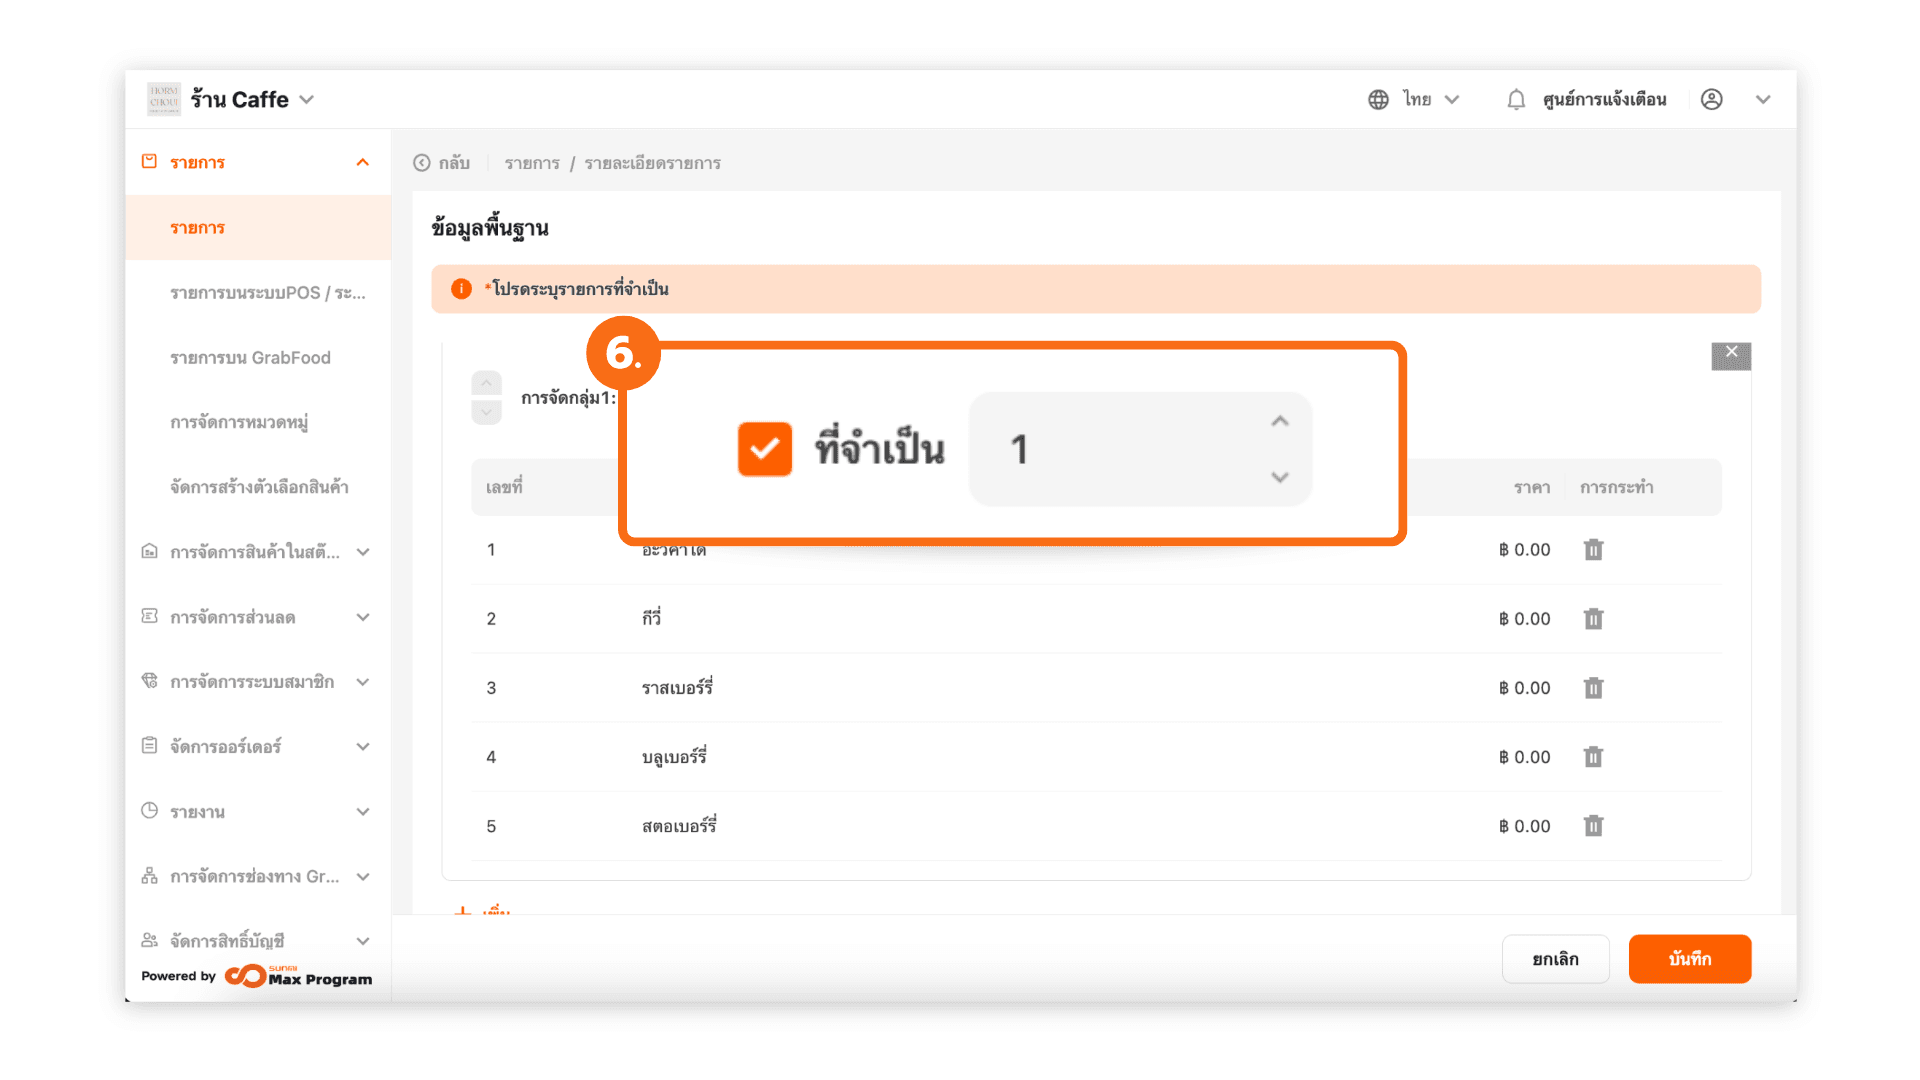Viewport: 1920px width, 1080px height.
Task: Expand the รายงาน sidebar section
Action: 363,812
